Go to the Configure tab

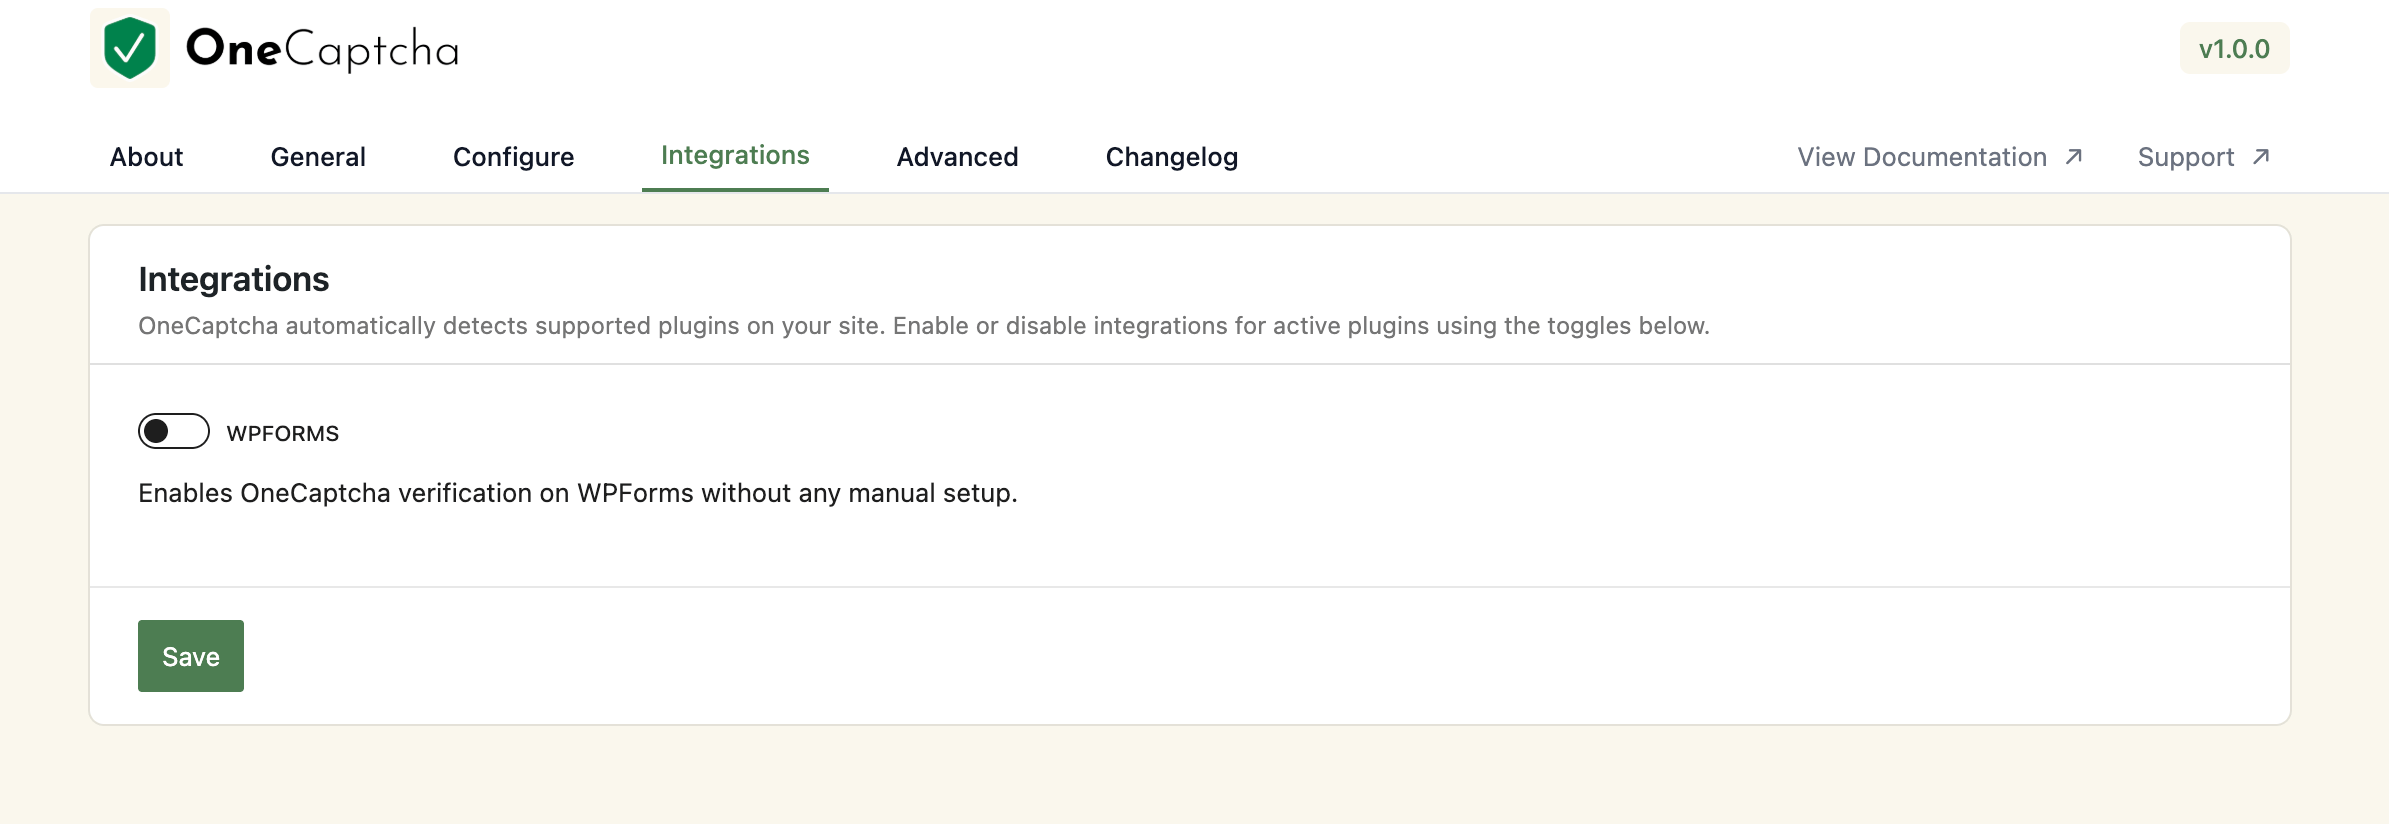[x=514, y=157]
